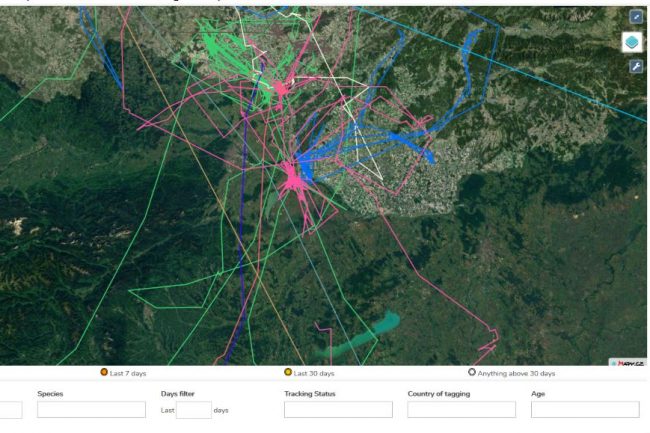
Task: Open the Tracking Status filter box
Action: [x=338, y=410]
